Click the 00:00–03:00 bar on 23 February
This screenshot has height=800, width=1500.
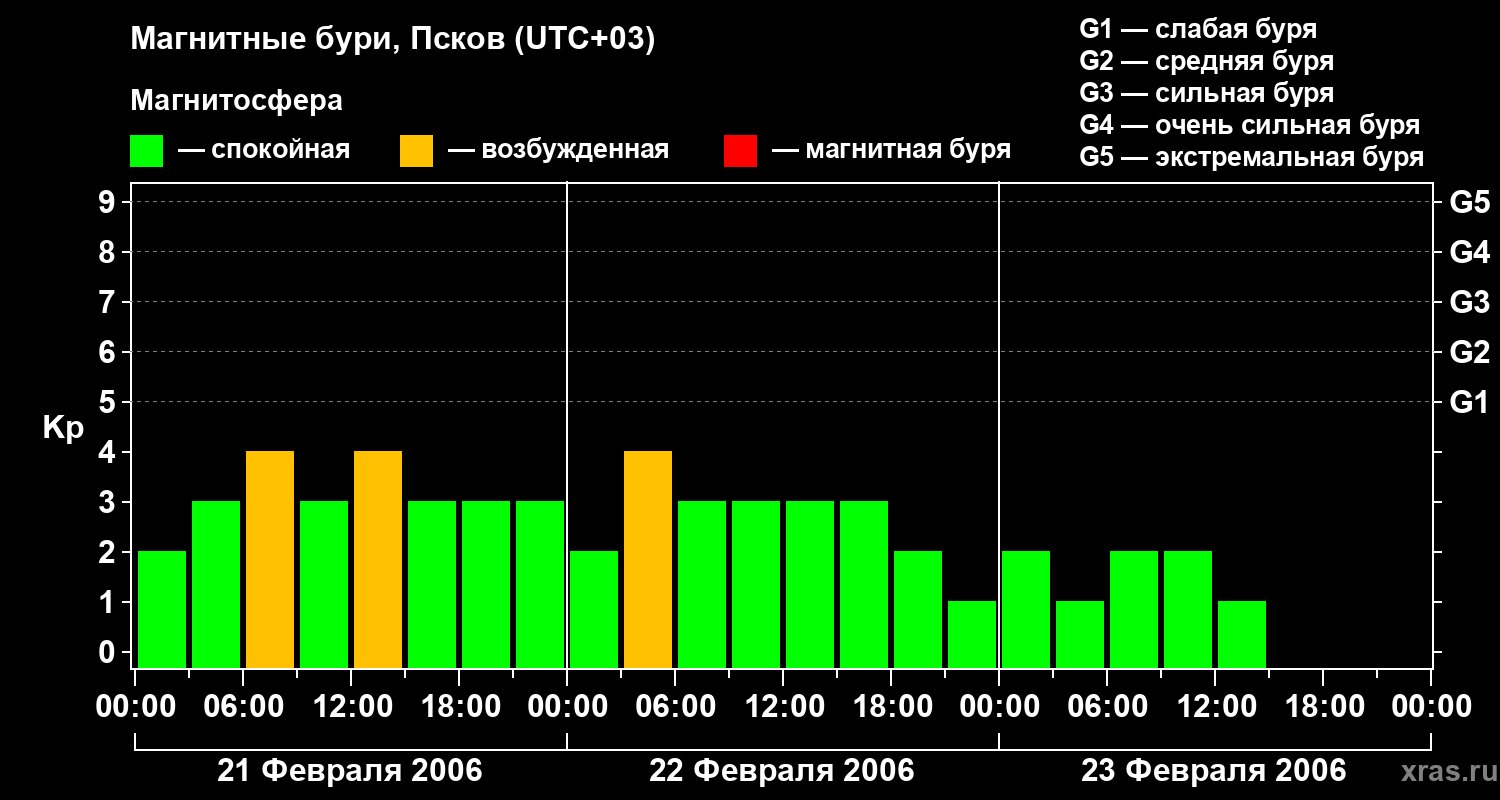[1026, 609]
